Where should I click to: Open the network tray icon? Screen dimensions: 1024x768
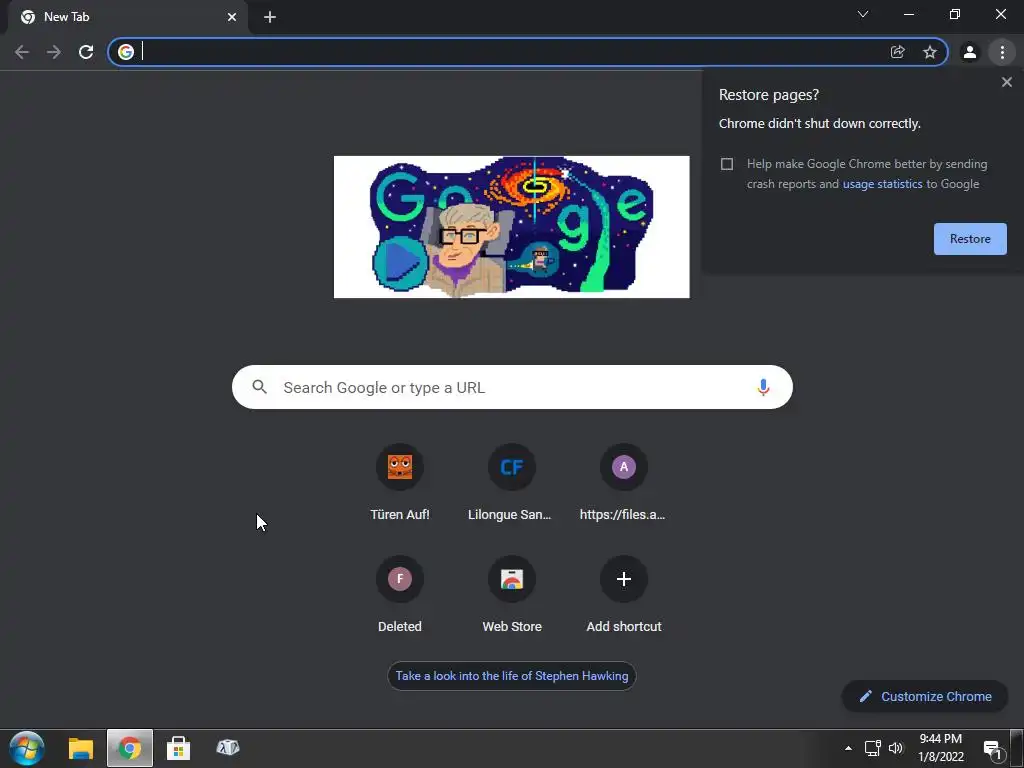872,748
